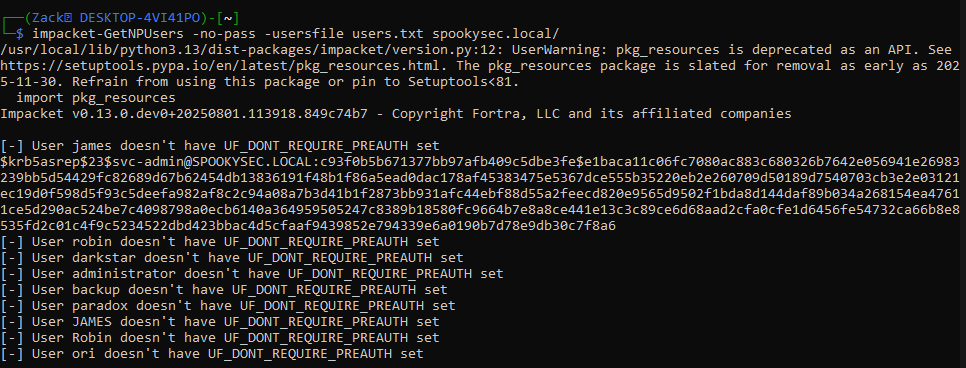The image size is (966, 368).
Task: Click the spookysec.local/ domain argument
Action: pos(496,33)
